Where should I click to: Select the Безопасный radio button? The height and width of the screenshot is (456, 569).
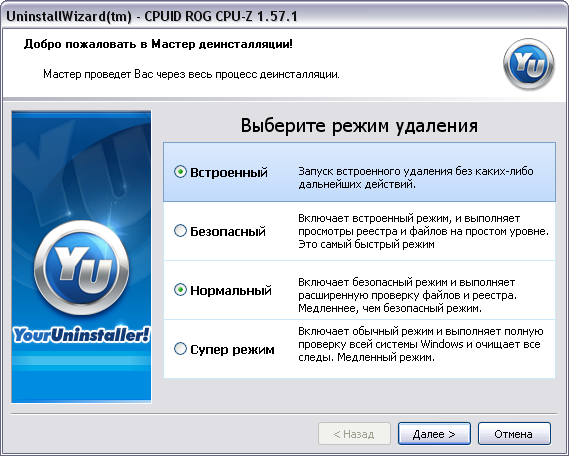click(x=180, y=231)
